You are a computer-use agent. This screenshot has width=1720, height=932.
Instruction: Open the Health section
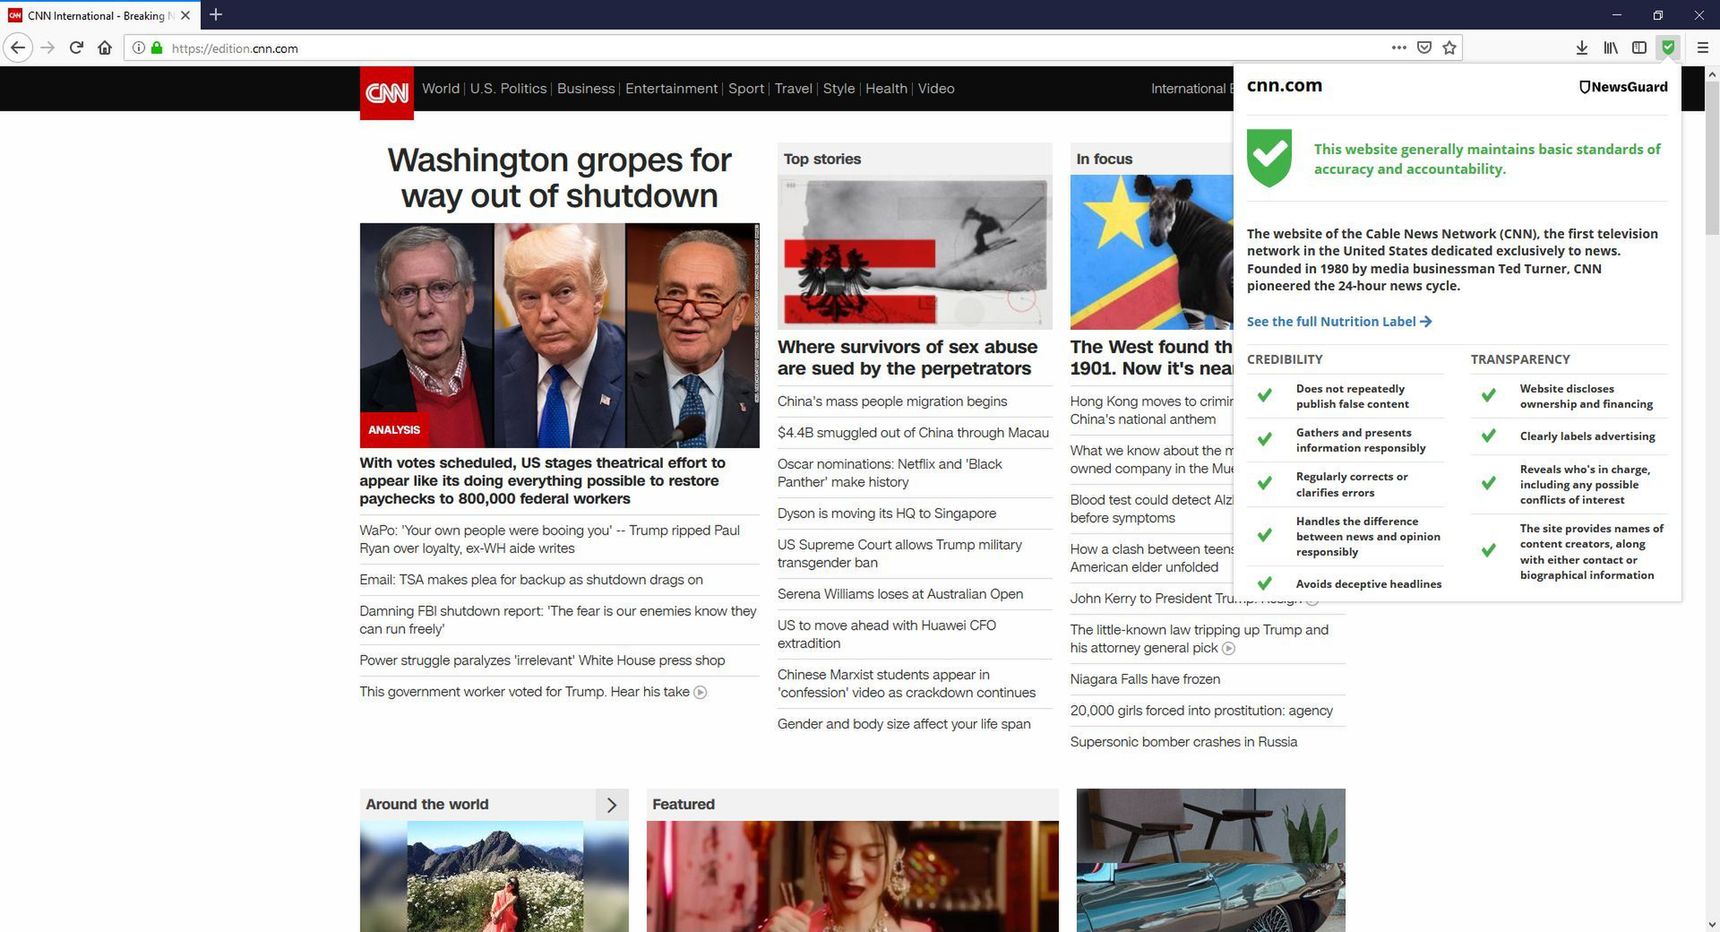pyautogui.click(x=886, y=88)
